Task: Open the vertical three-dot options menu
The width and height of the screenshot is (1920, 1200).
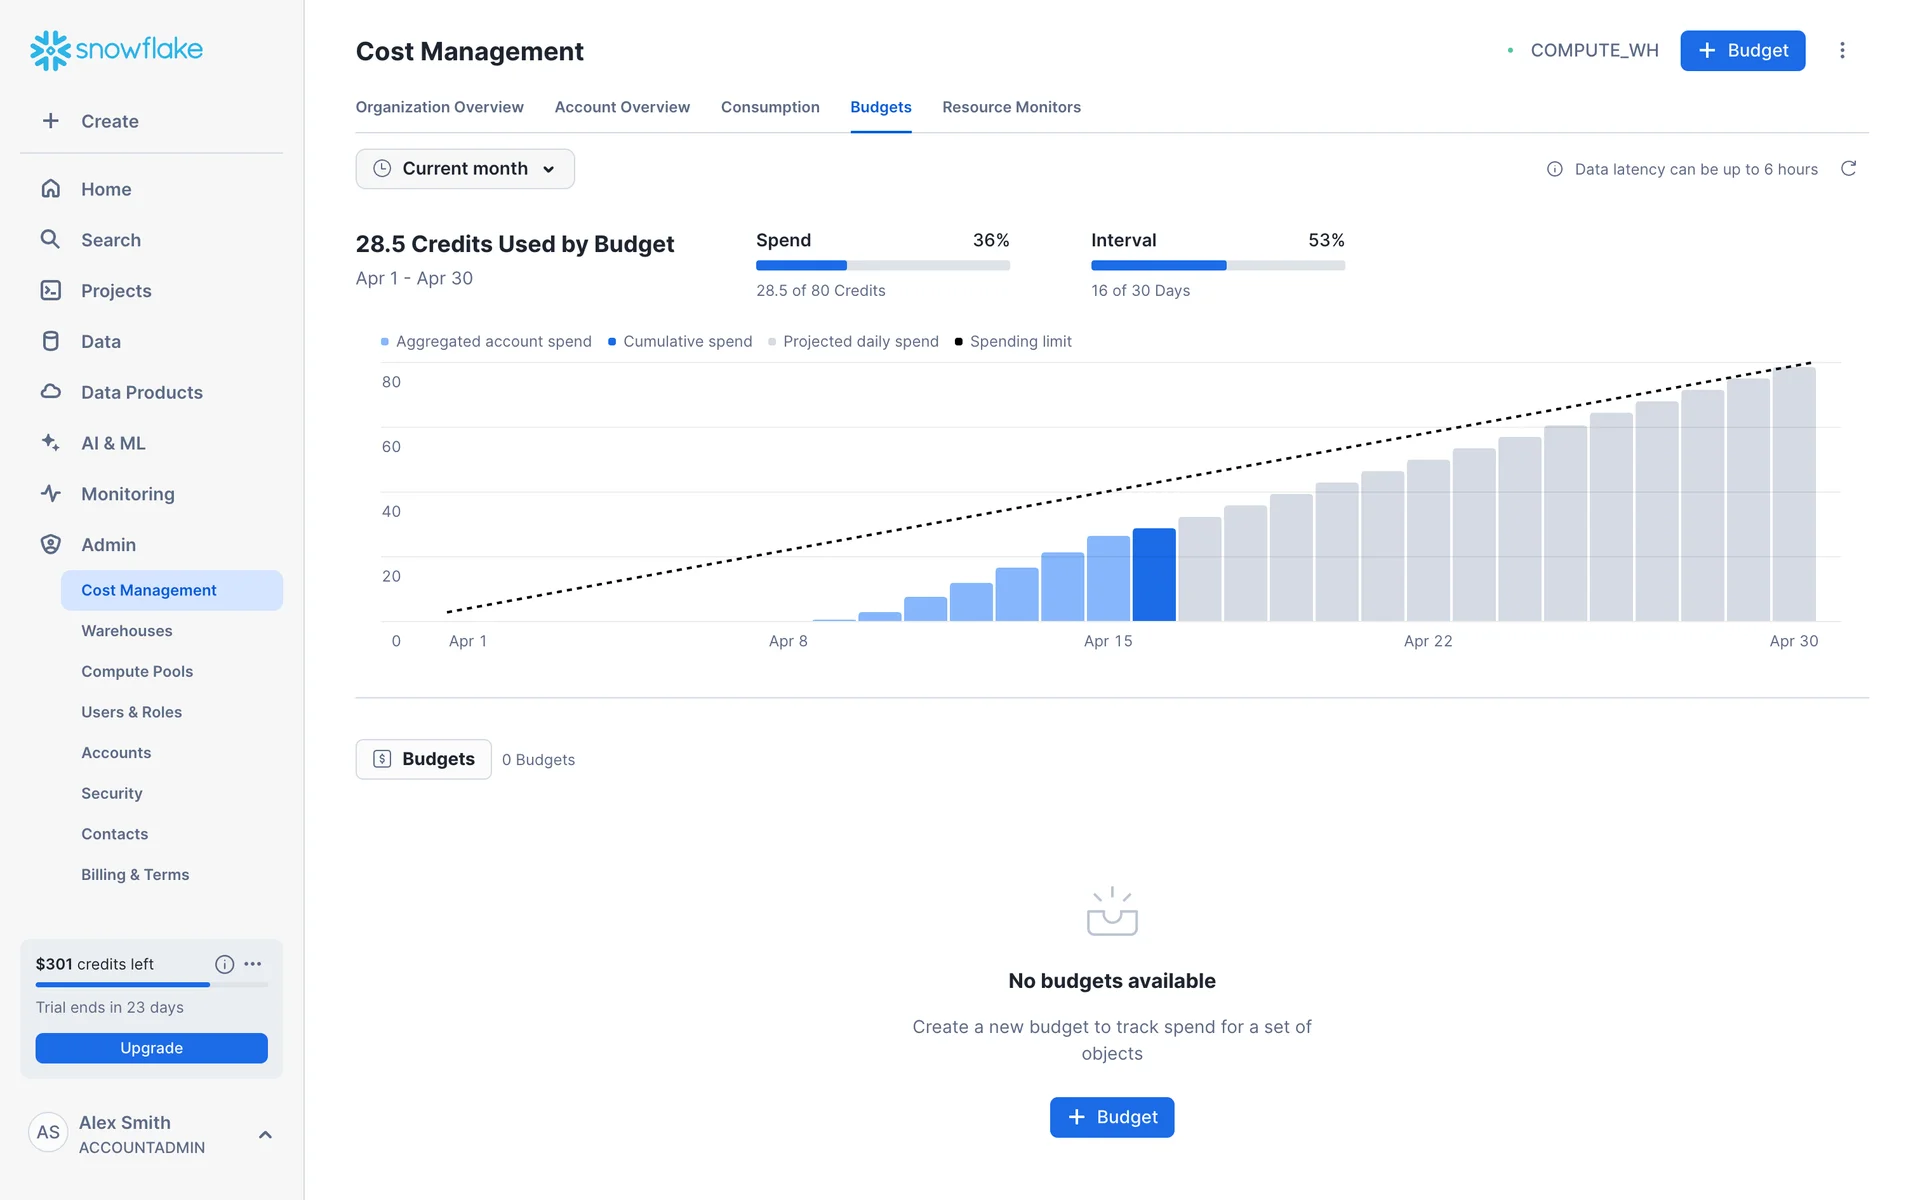Action: [1842, 50]
